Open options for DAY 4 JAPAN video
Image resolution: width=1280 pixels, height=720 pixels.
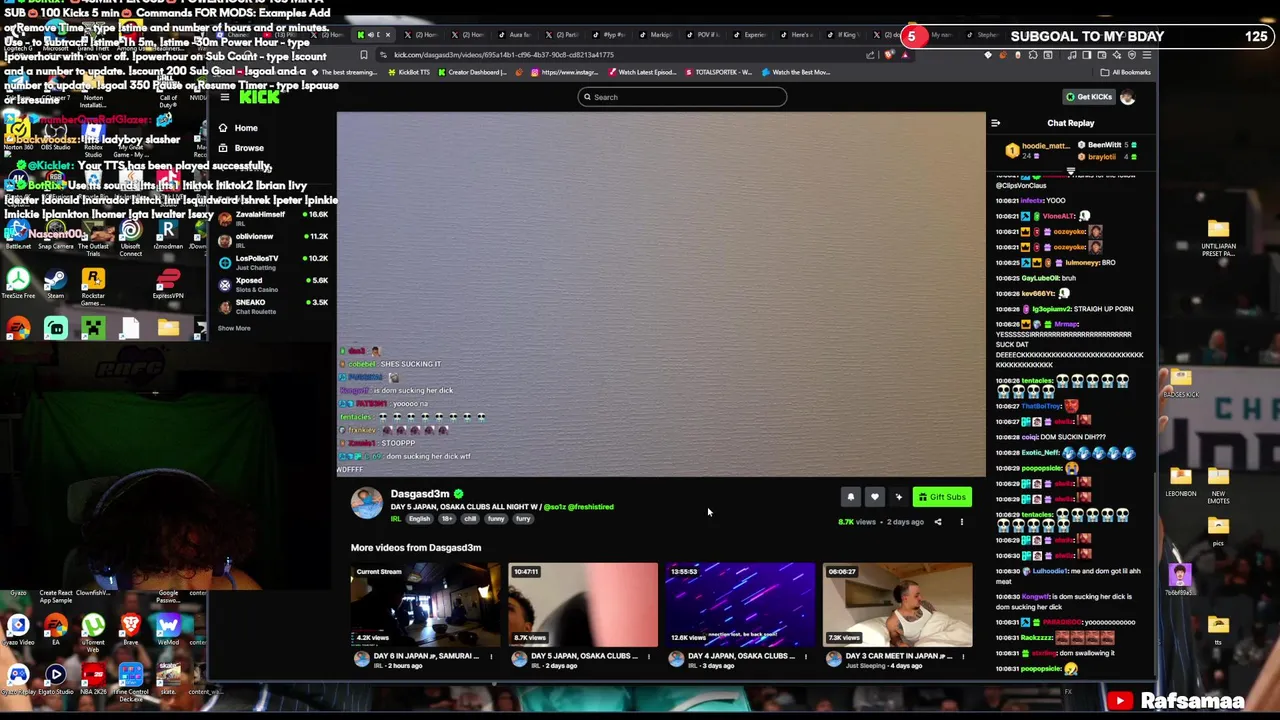coord(806,656)
